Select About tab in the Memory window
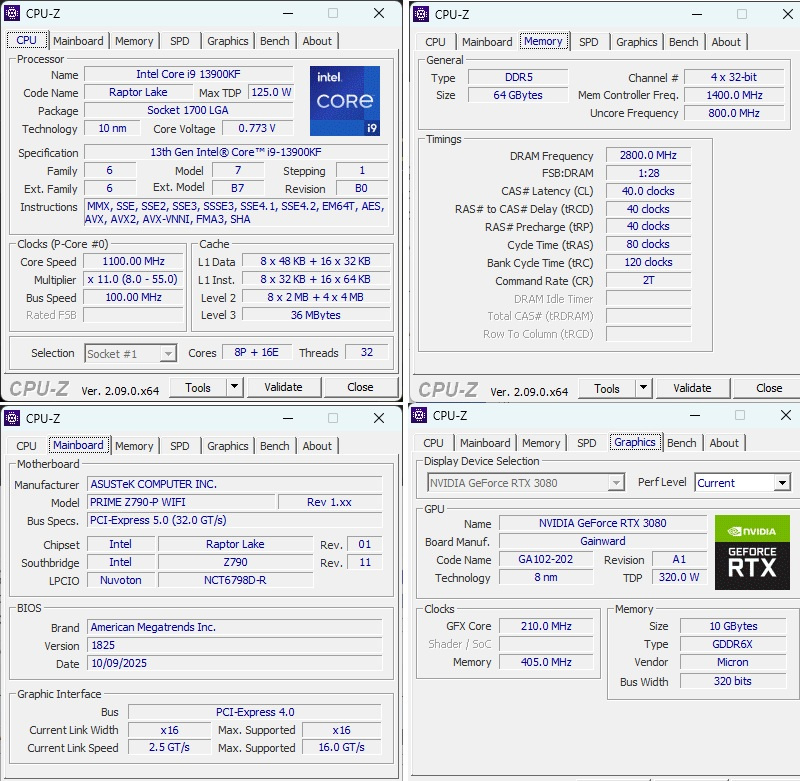The width and height of the screenshot is (800, 781). coord(726,42)
